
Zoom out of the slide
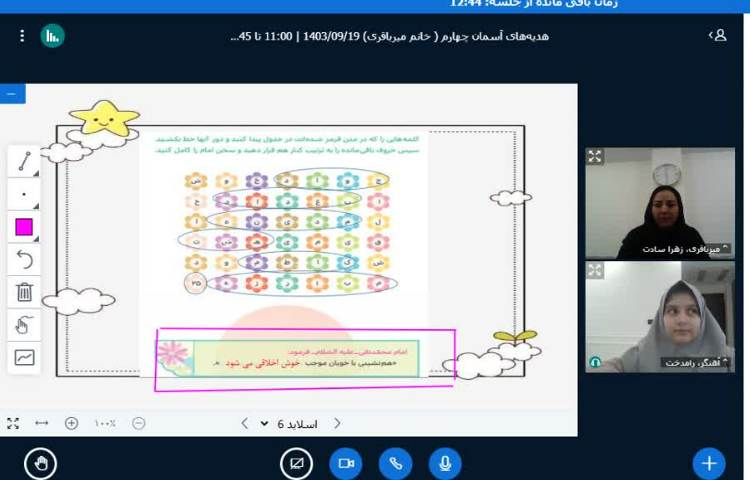pyautogui.click(x=139, y=423)
